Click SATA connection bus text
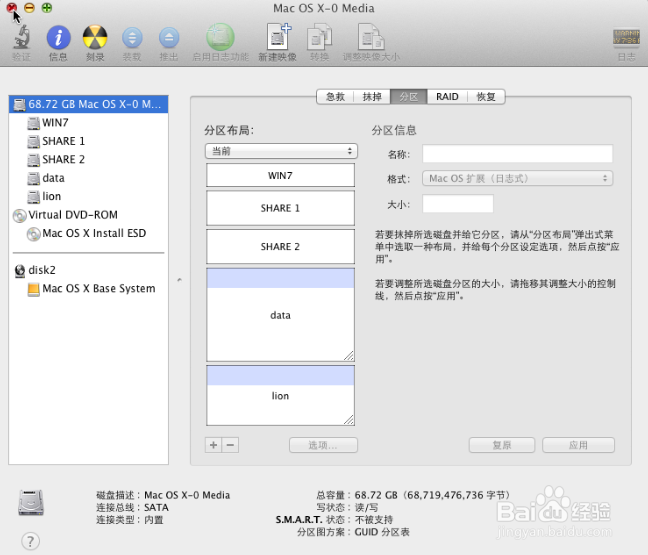648x555 pixels. (156, 507)
